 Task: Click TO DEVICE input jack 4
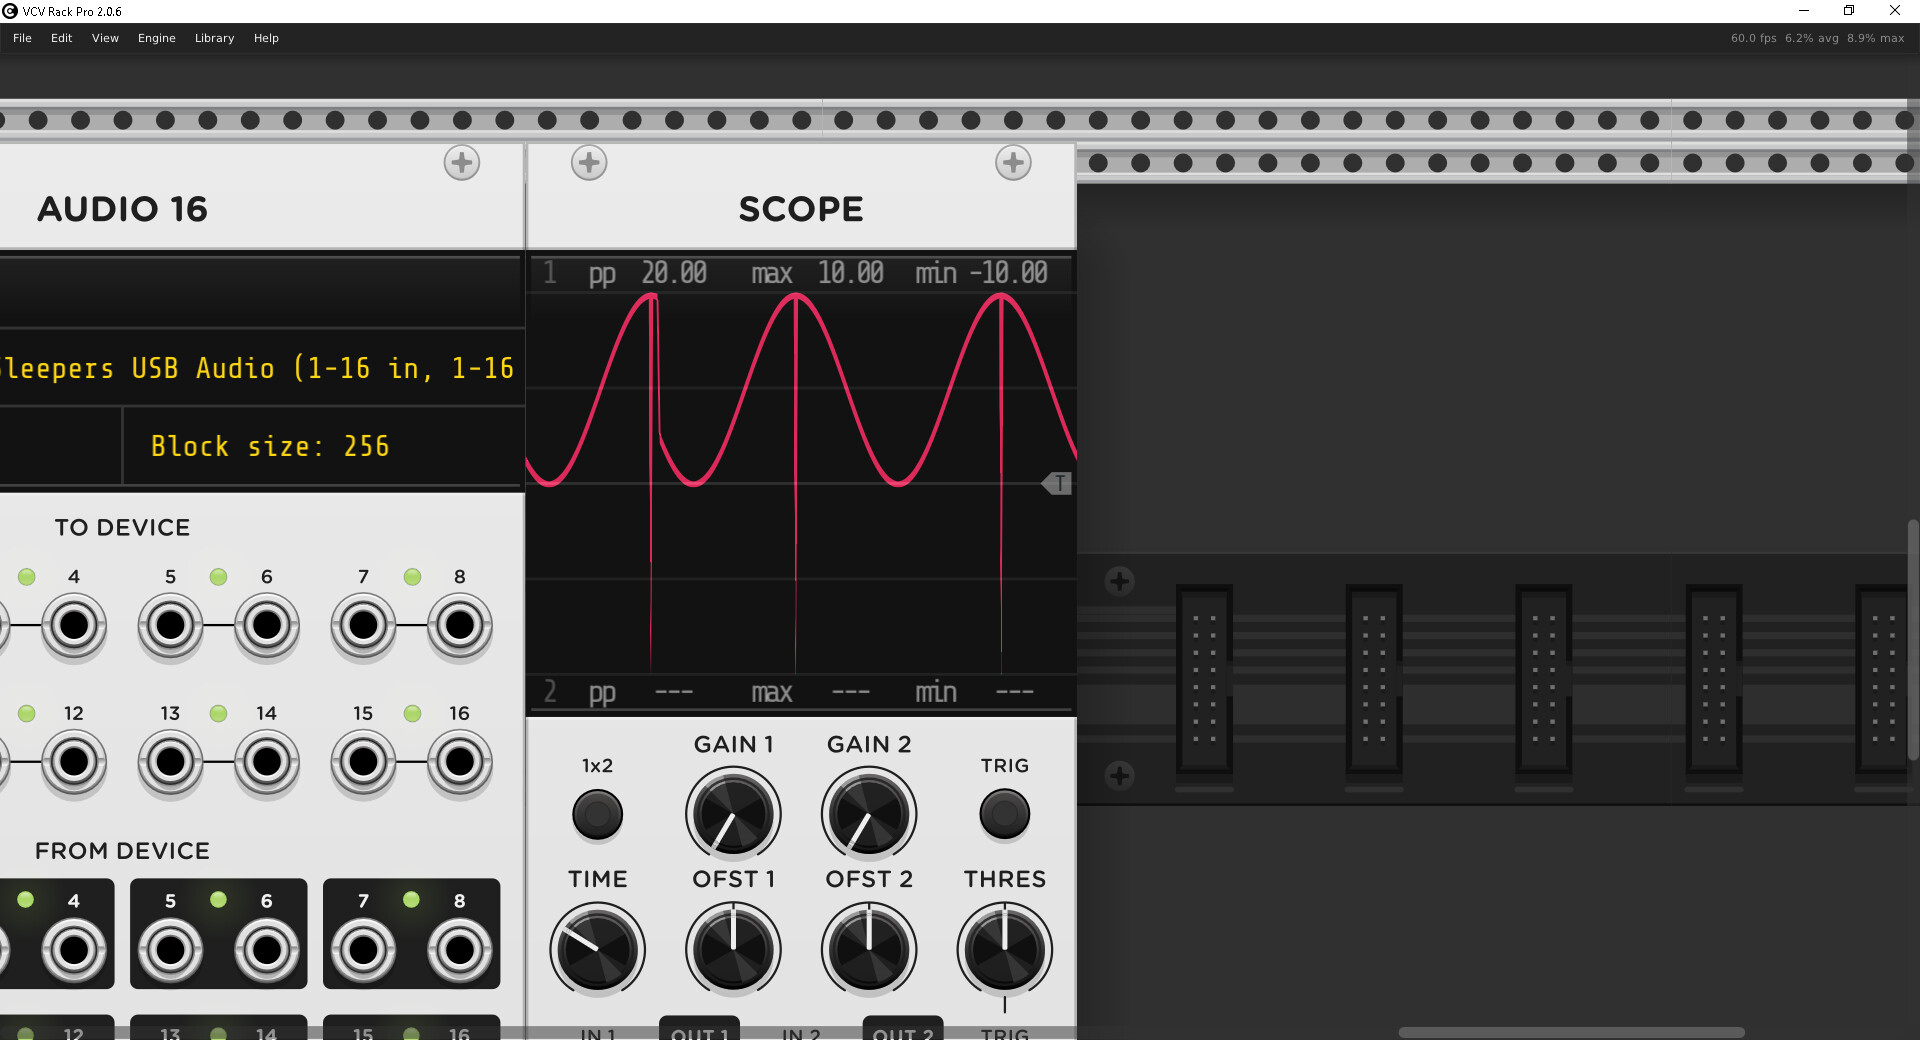(x=74, y=626)
